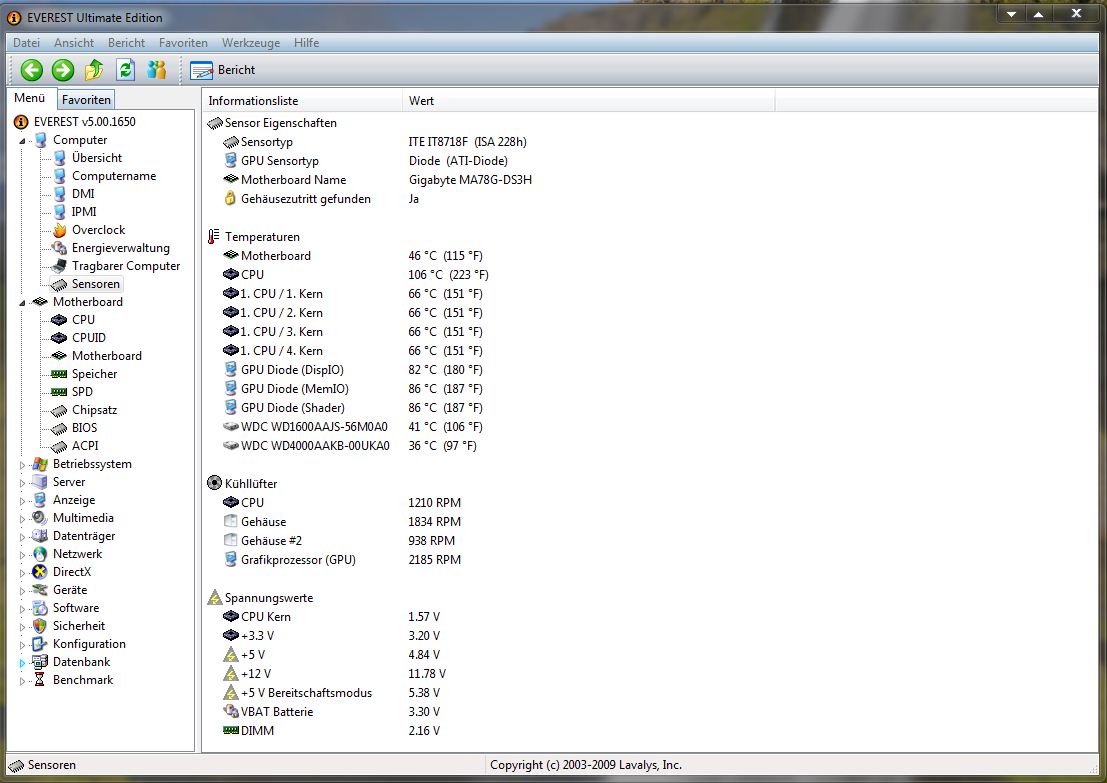Open the Datei menu
Image resolution: width=1107 pixels, height=783 pixels.
coord(26,43)
